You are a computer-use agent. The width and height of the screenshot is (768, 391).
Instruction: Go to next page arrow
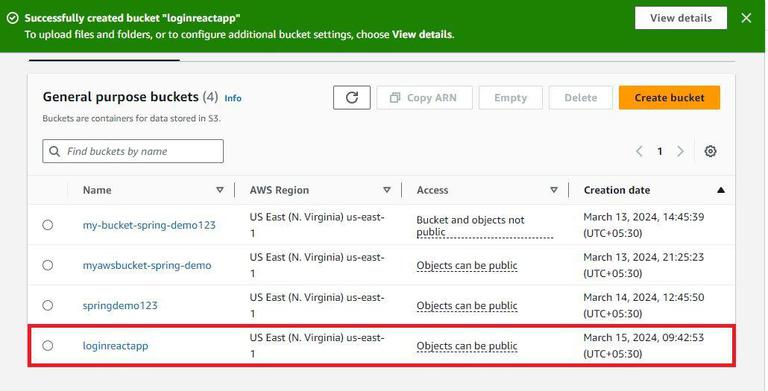tap(680, 151)
